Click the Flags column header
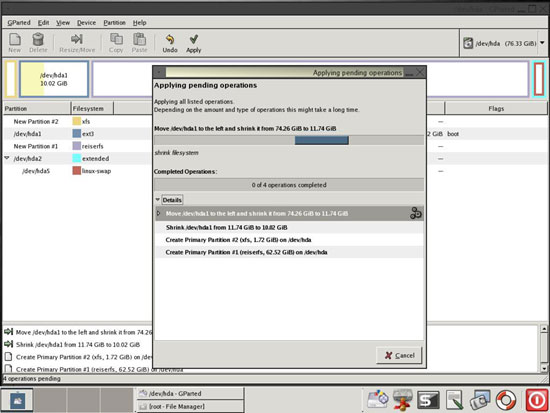 (496, 108)
